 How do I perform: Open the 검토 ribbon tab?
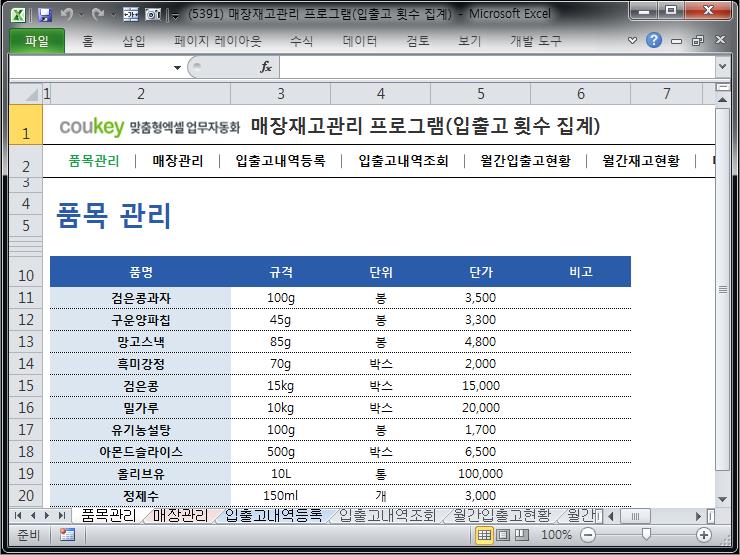click(x=418, y=41)
